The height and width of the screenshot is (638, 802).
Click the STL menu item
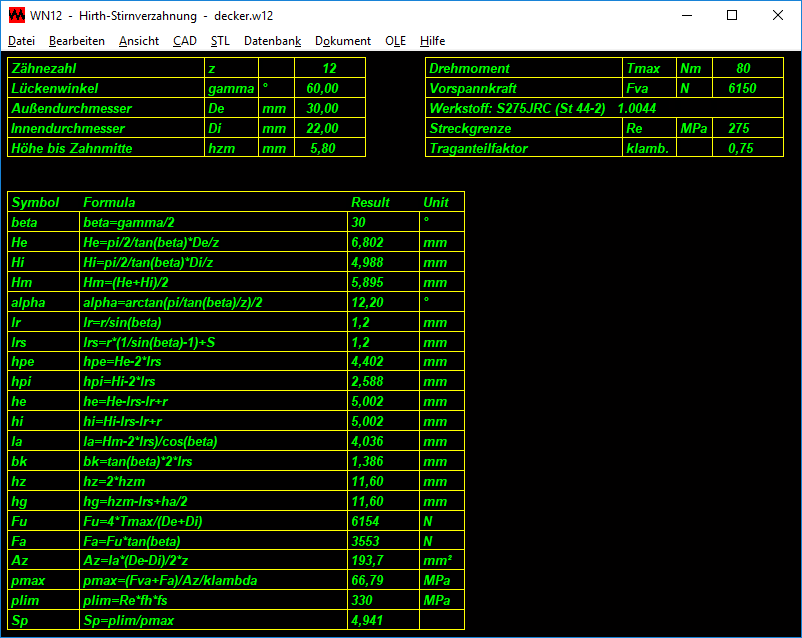[x=220, y=41]
